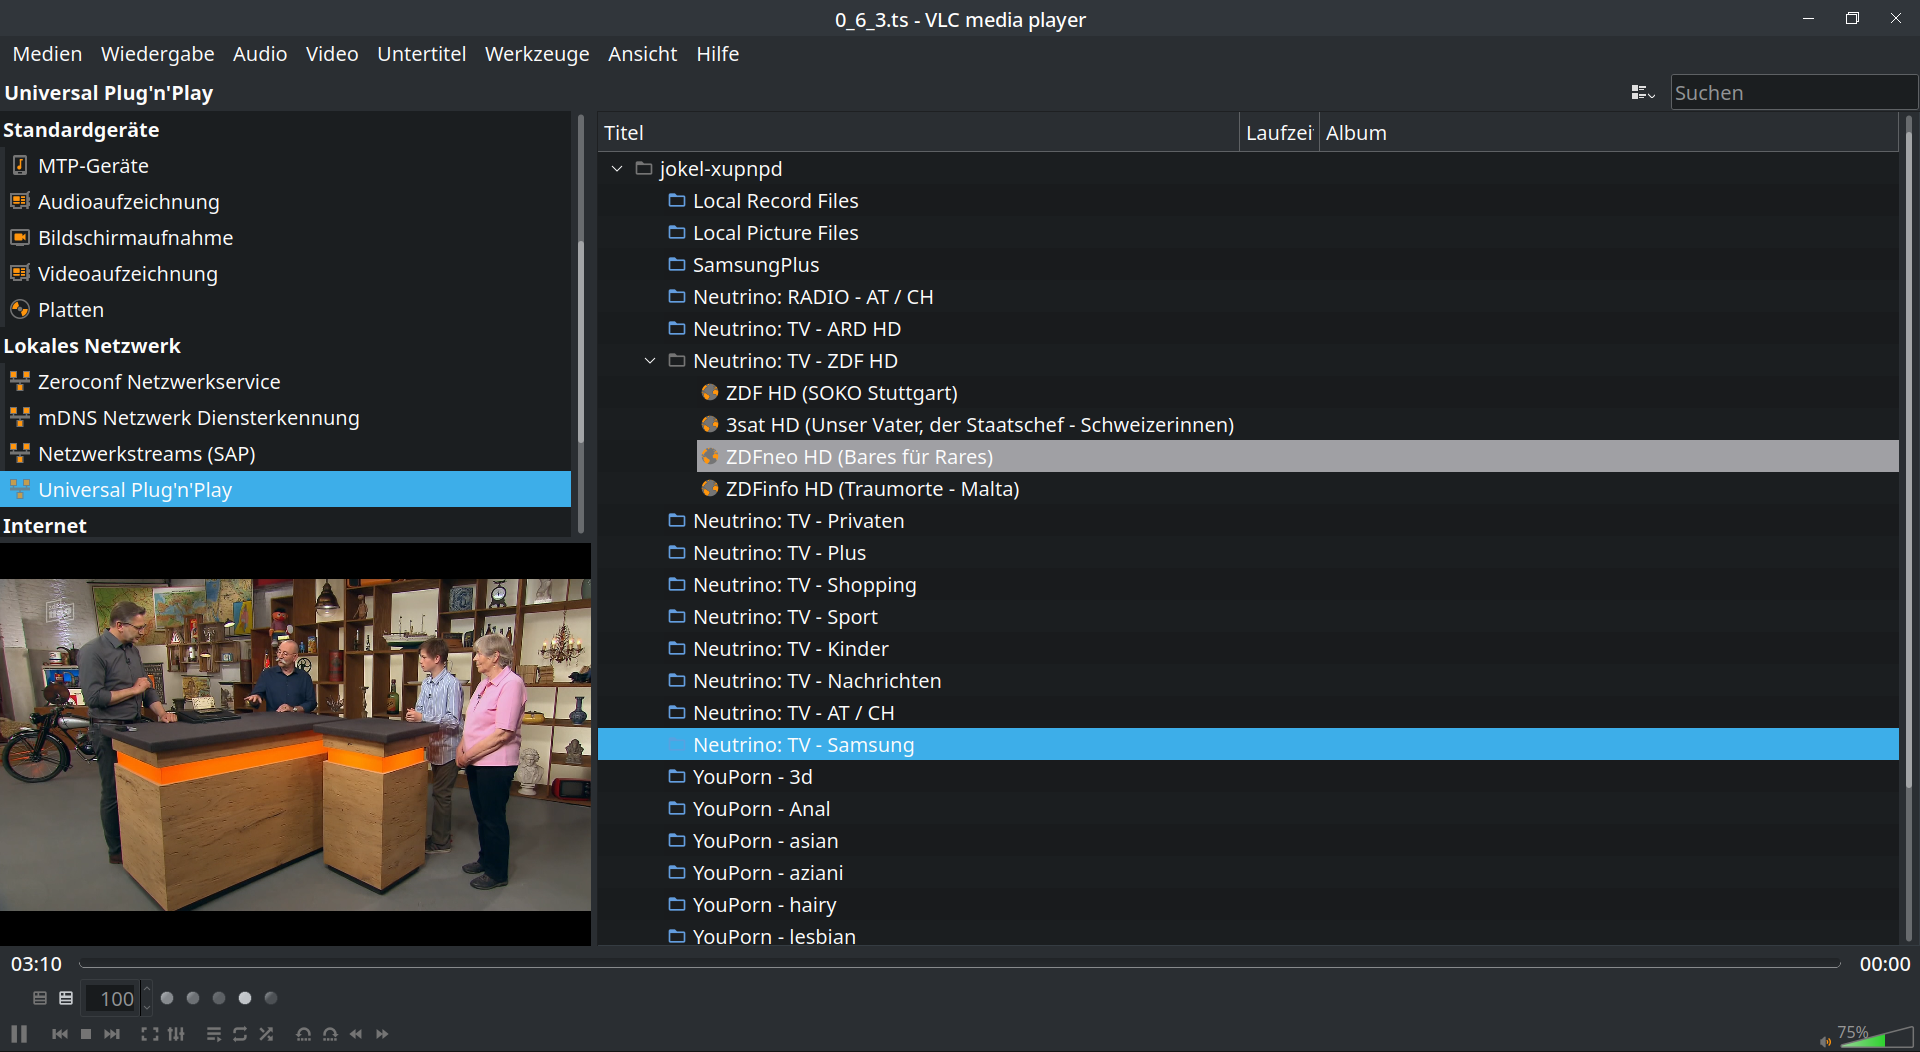Toggle random shuffle playback

266,1034
